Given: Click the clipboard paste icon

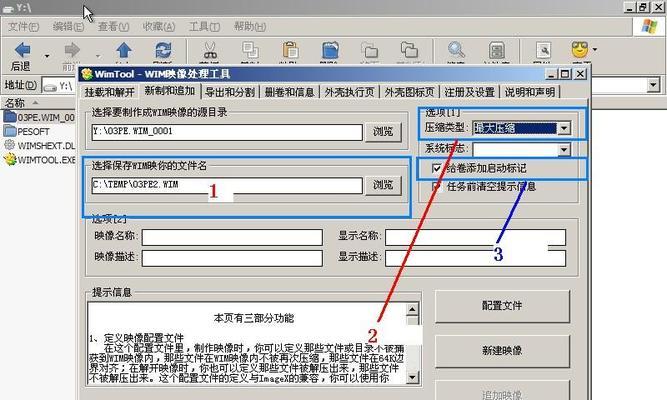Looking at the screenshot, I should [x=290, y=51].
